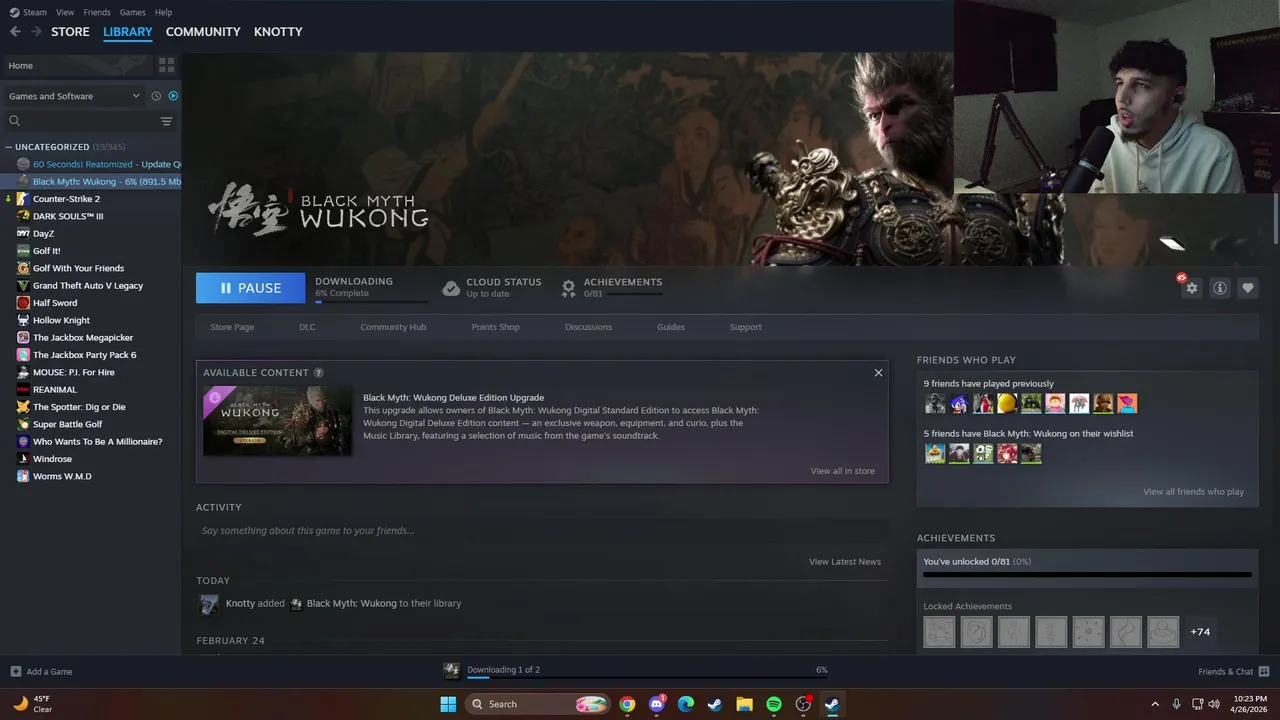Click the activity post text field
This screenshot has height=720, width=1280.
542,531
